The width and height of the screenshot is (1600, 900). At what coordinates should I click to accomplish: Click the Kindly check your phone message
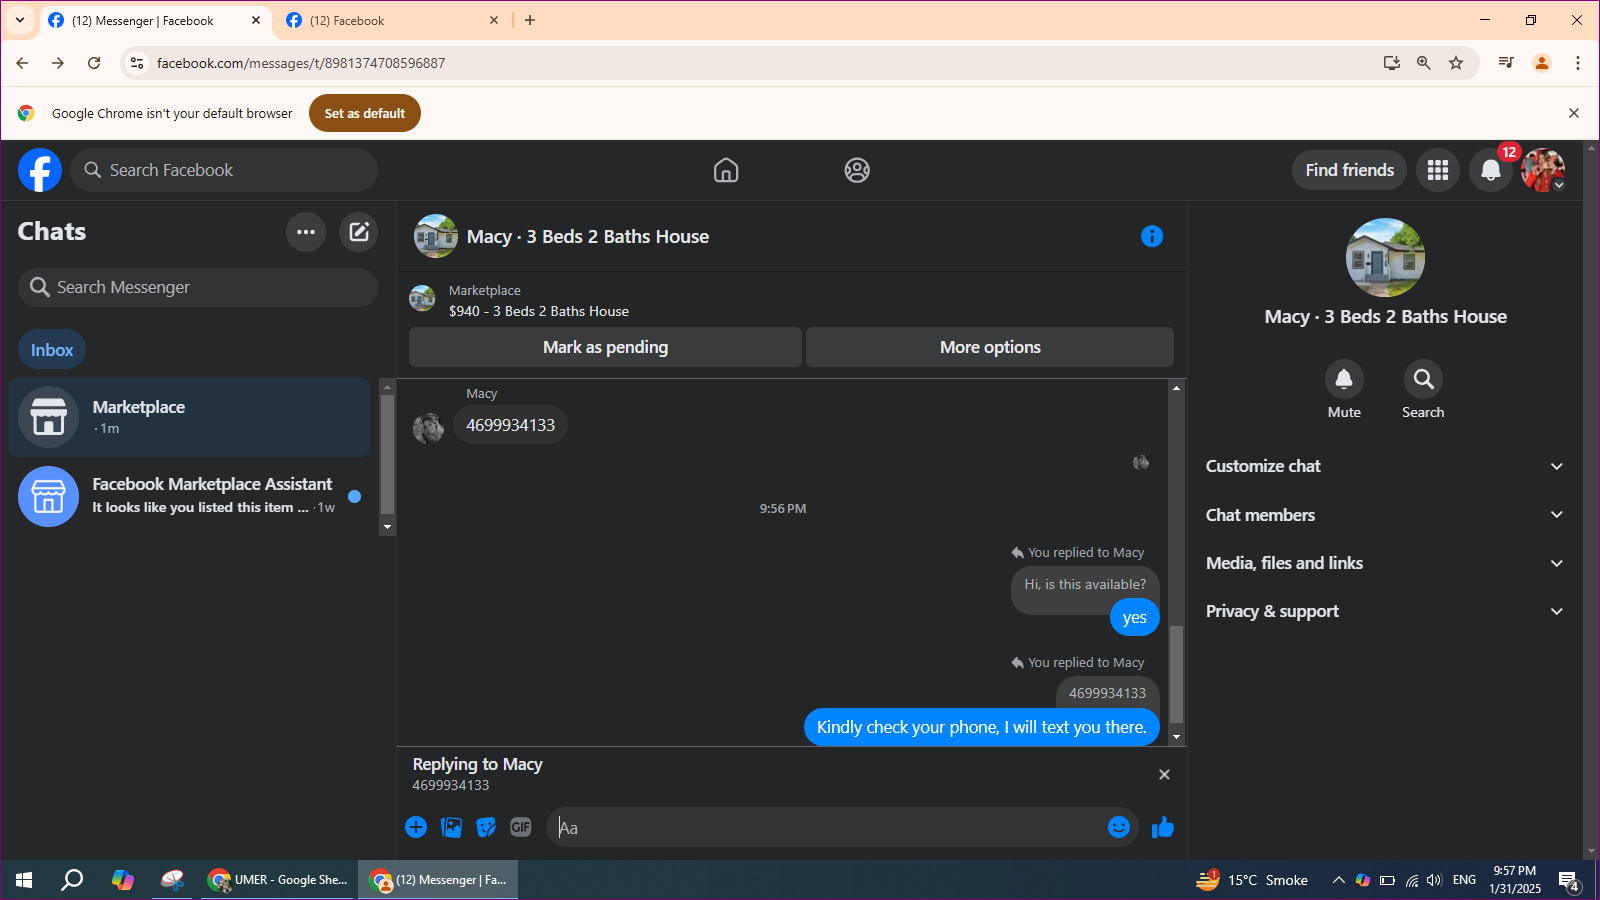pyautogui.click(x=981, y=727)
